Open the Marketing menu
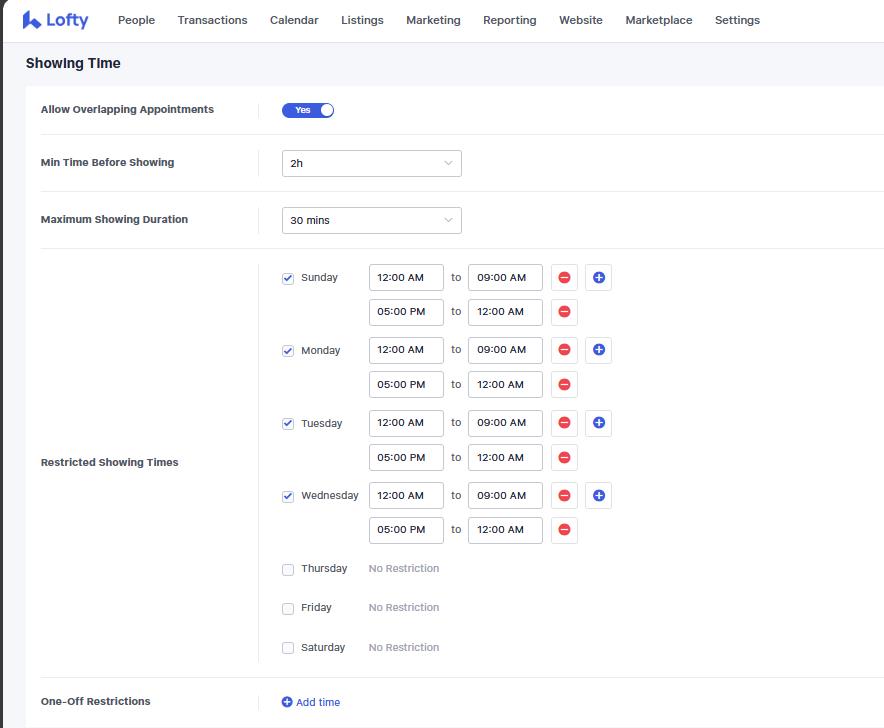This screenshot has width=884, height=728. tap(434, 20)
